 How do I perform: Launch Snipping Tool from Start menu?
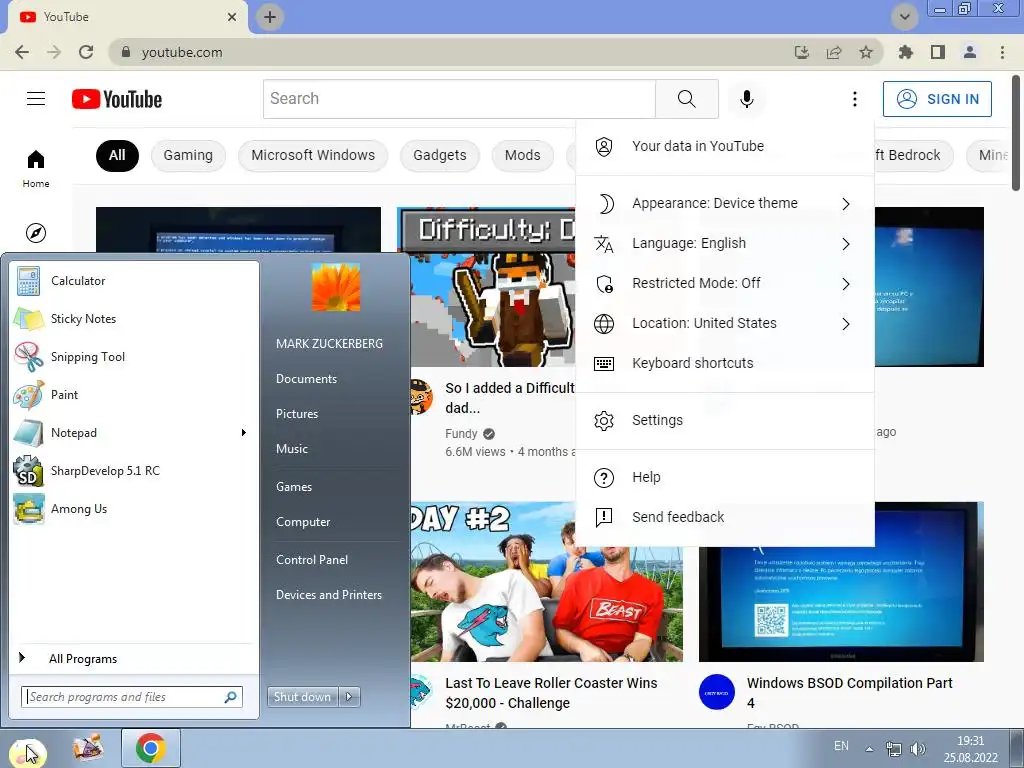pos(133,357)
